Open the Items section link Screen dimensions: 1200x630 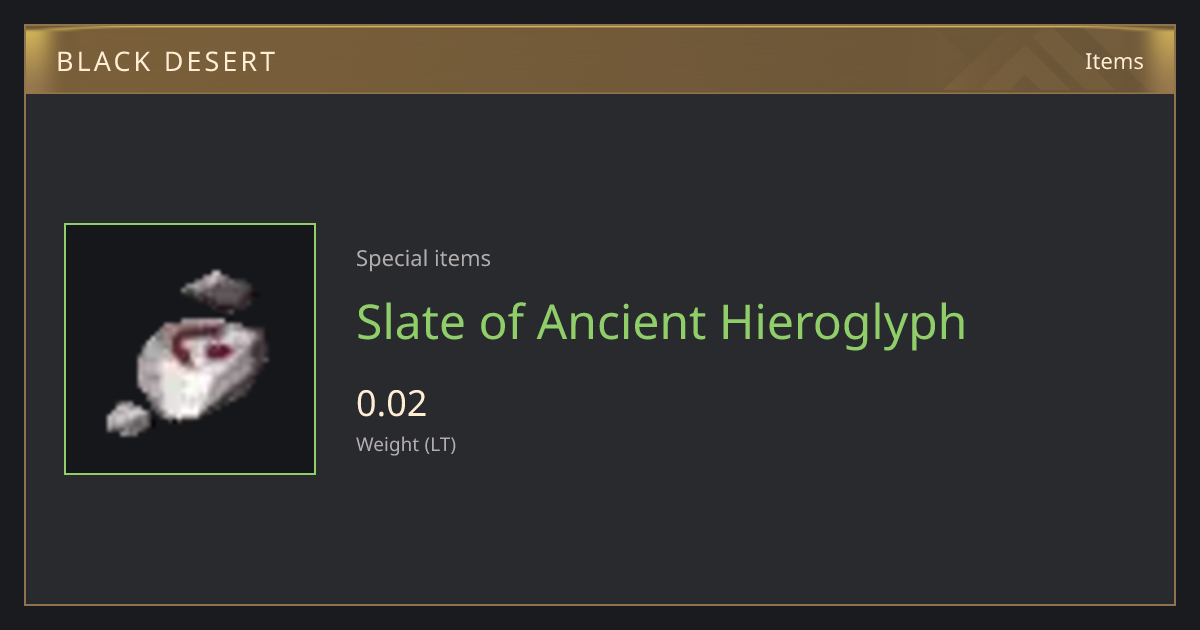pos(1114,61)
